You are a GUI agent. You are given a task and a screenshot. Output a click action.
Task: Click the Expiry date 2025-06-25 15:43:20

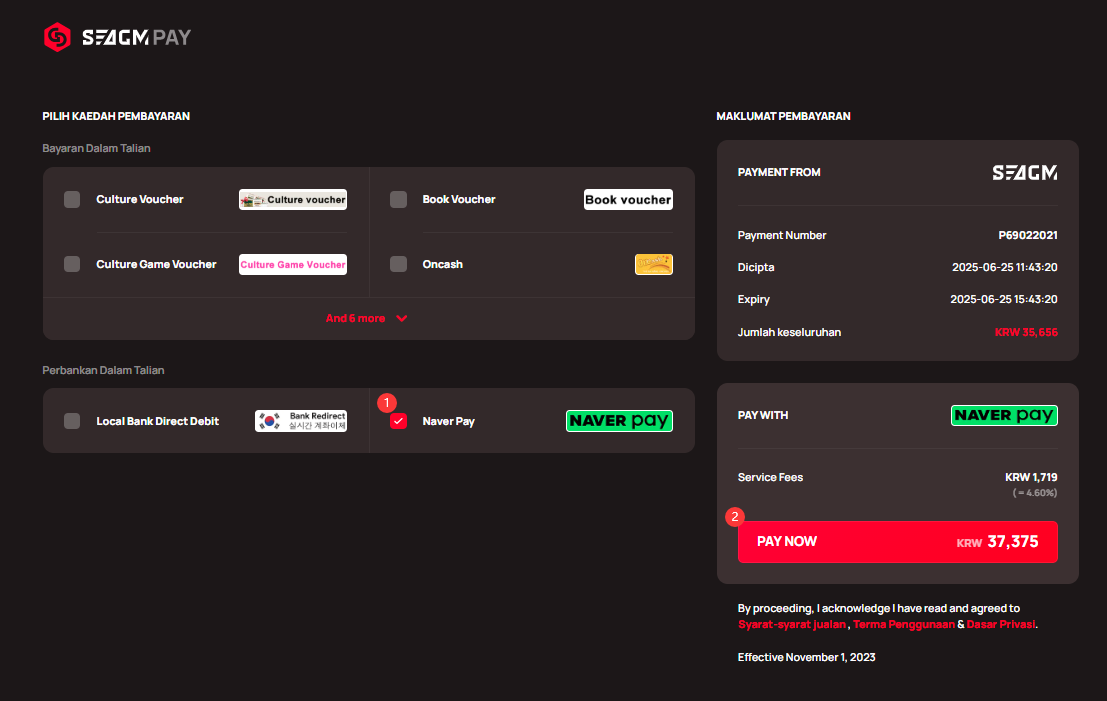(x=1004, y=299)
